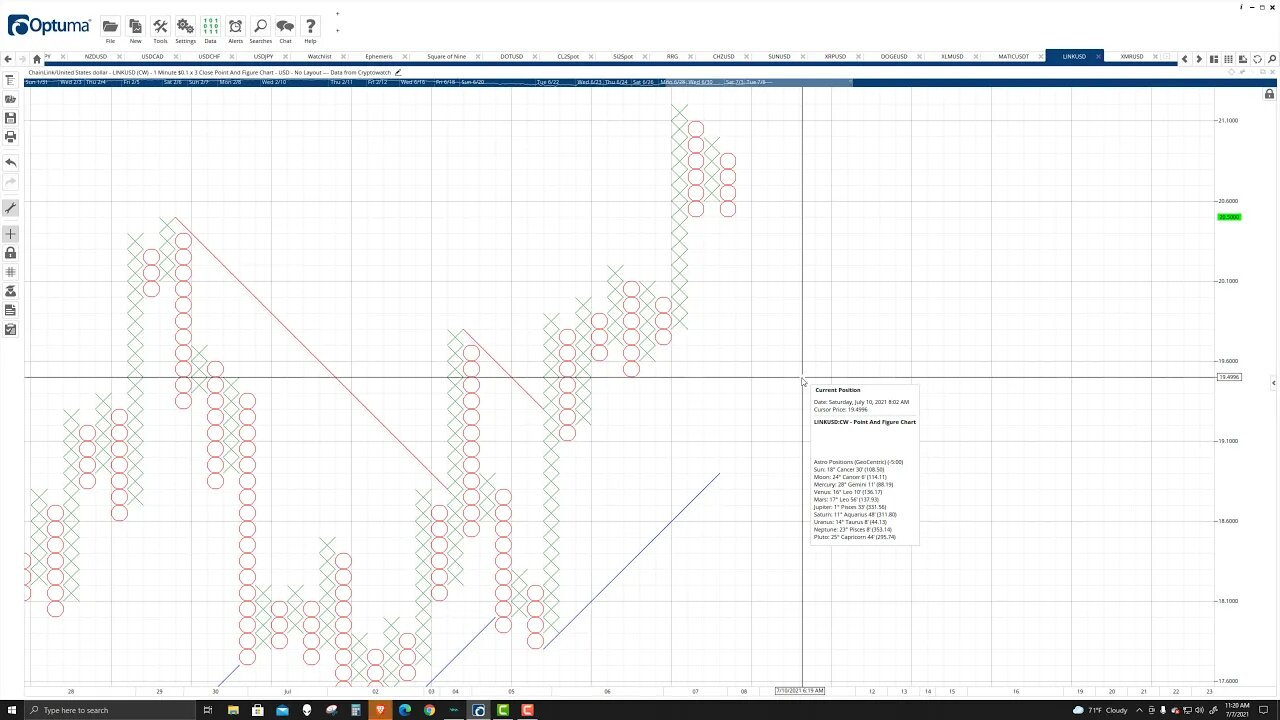Click the Windows taskbar search box

coord(110,710)
